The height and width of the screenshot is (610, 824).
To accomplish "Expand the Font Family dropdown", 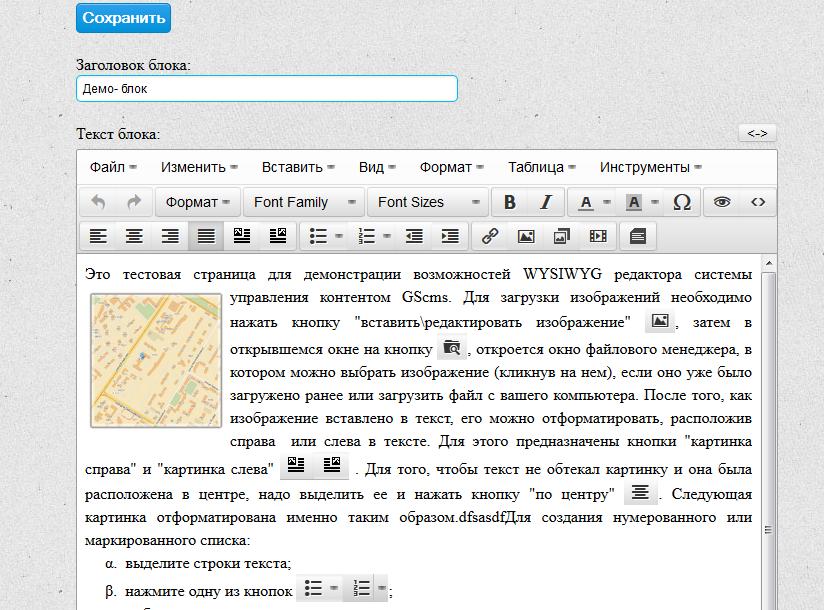I will [304, 202].
